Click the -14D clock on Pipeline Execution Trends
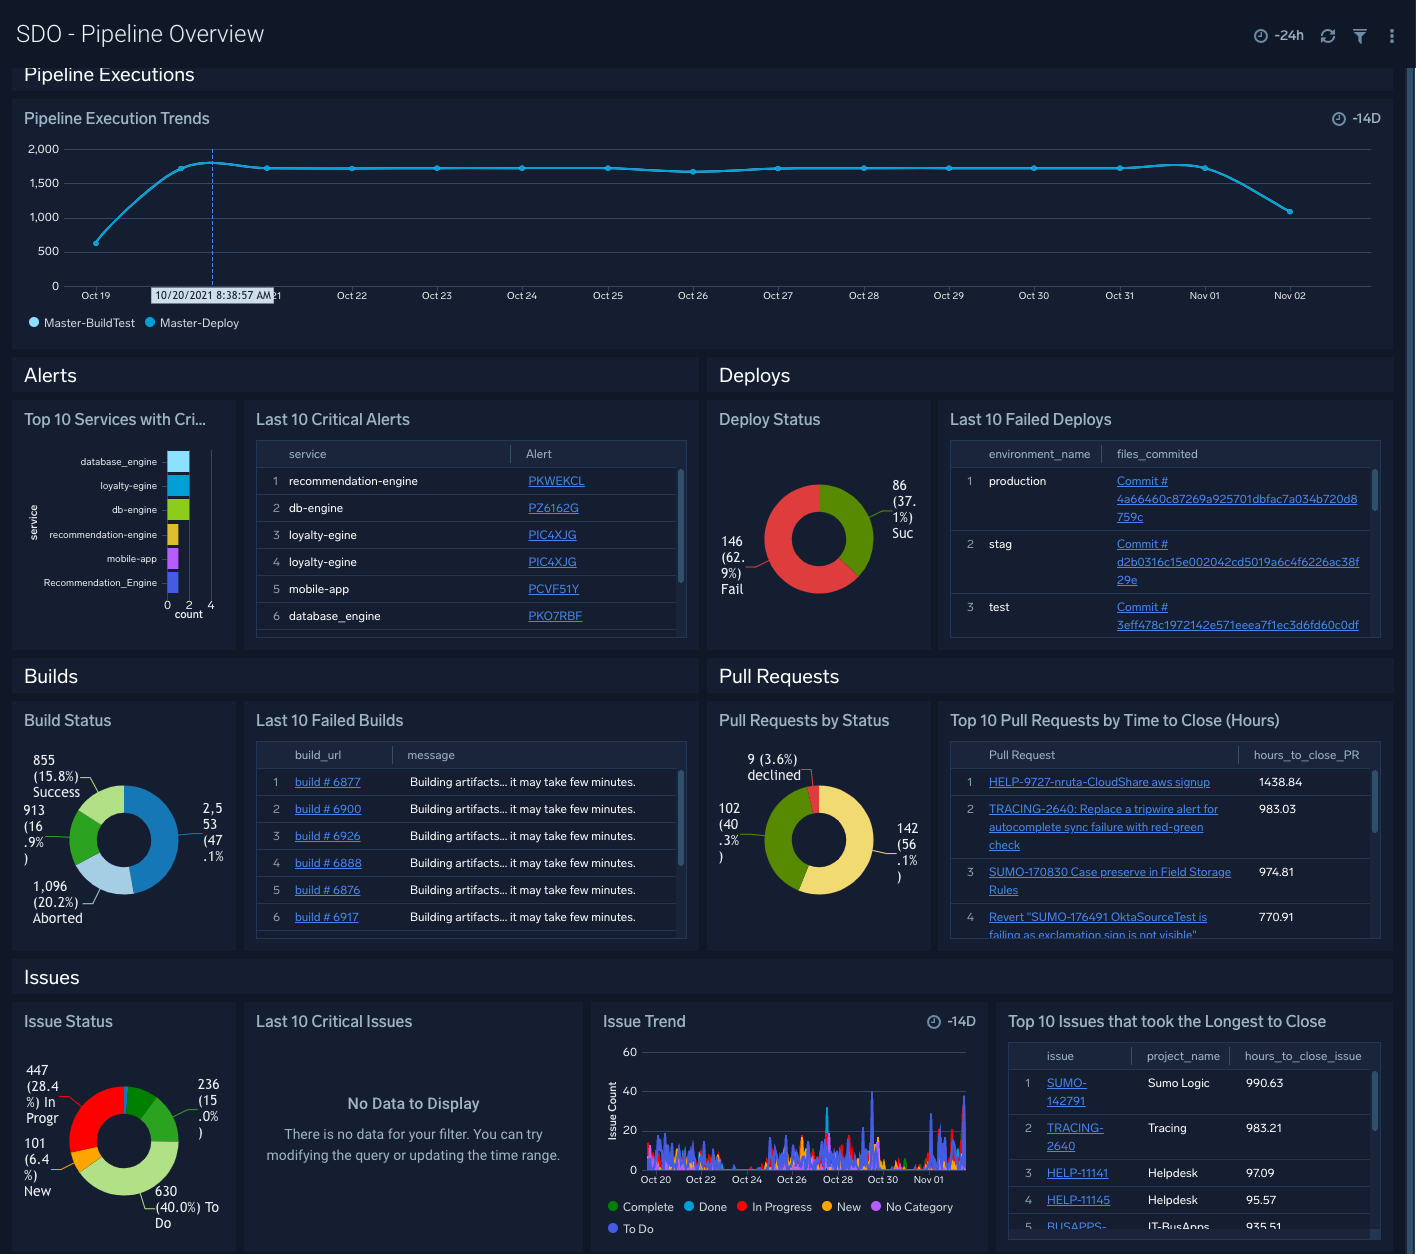The image size is (1416, 1254). (x=1340, y=118)
